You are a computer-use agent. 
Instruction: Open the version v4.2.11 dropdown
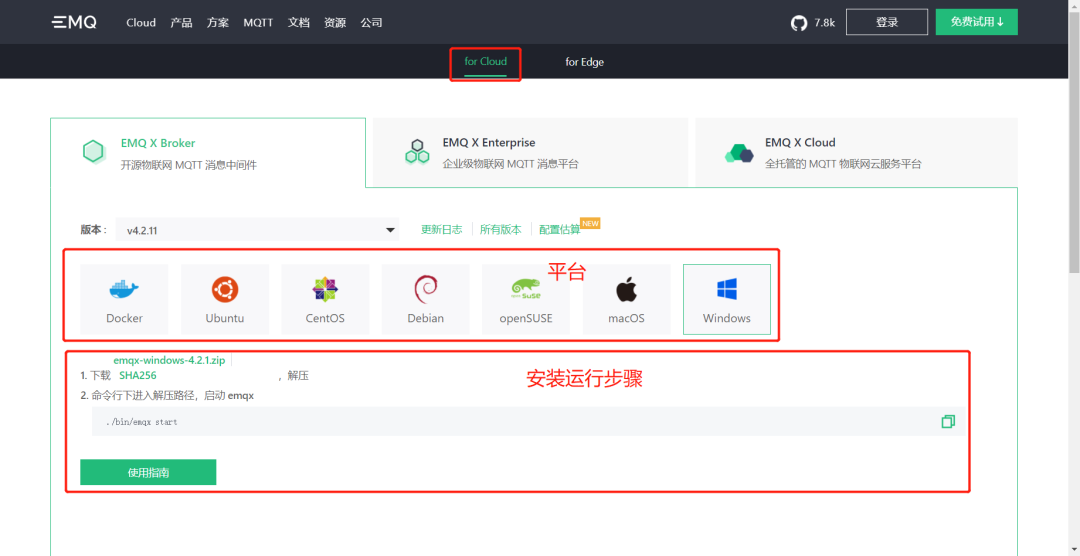click(x=257, y=230)
